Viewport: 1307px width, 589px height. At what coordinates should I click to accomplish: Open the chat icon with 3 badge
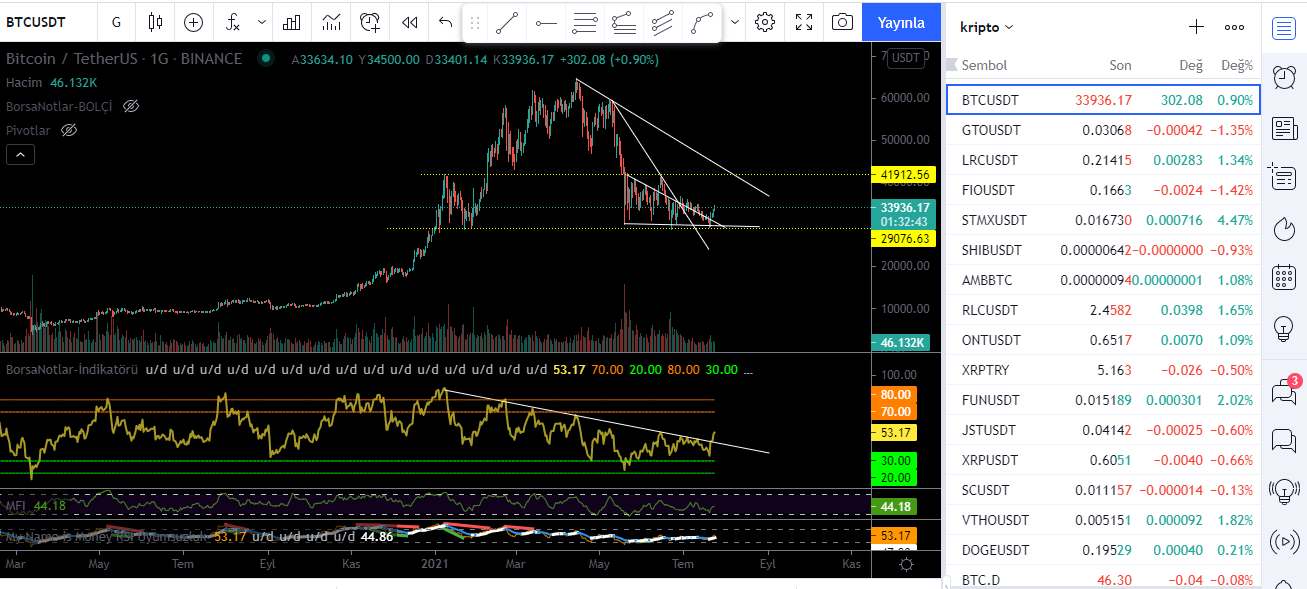[x=1283, y=391]
